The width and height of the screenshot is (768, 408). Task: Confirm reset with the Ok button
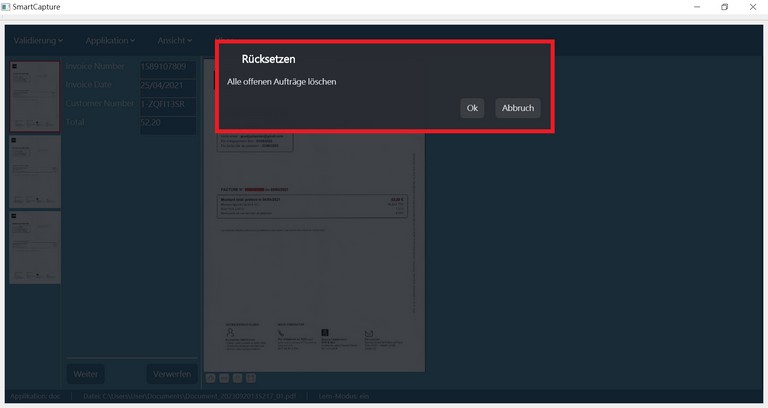pyautogui.click(x=472, y=108)
